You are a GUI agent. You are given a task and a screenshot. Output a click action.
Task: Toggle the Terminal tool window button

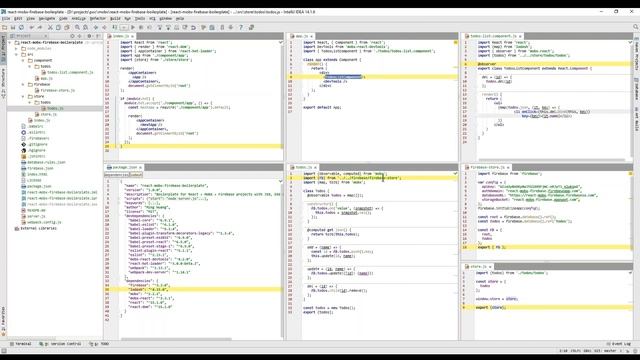tap(20, 344)
